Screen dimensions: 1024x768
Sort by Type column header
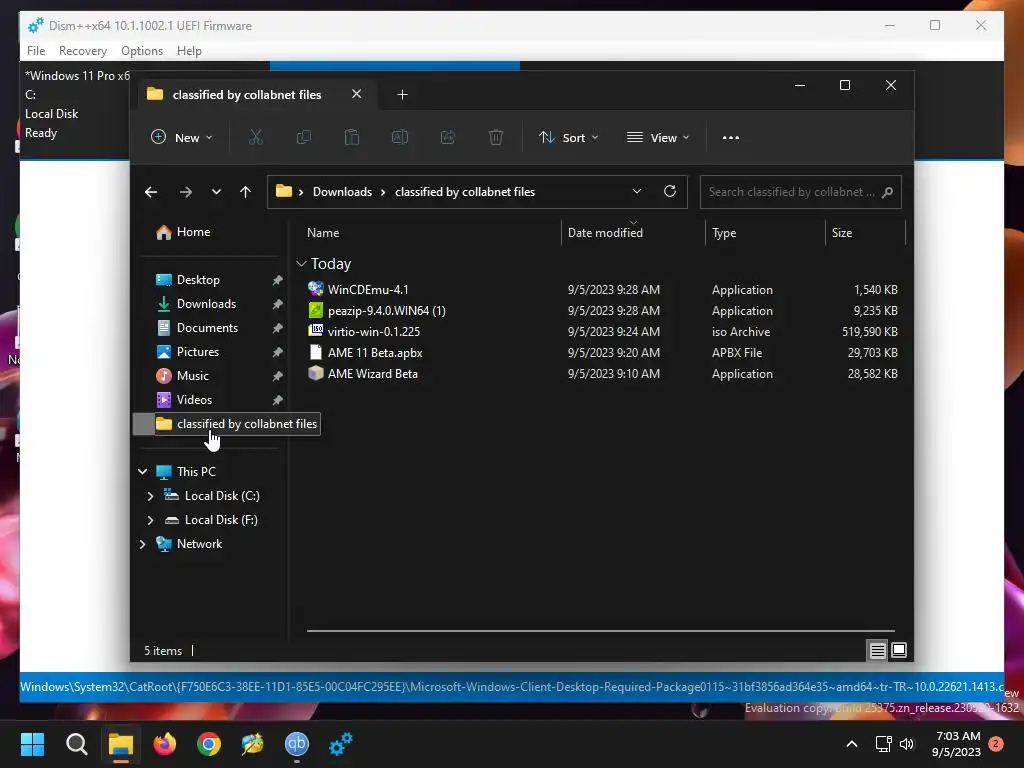coord(765,233)
